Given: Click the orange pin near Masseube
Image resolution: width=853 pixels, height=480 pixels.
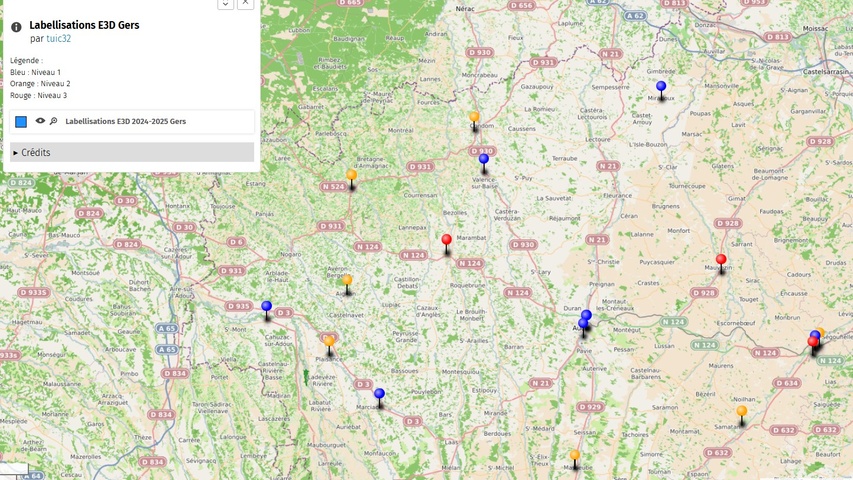Looking at the screenshot, I should 575,456.
